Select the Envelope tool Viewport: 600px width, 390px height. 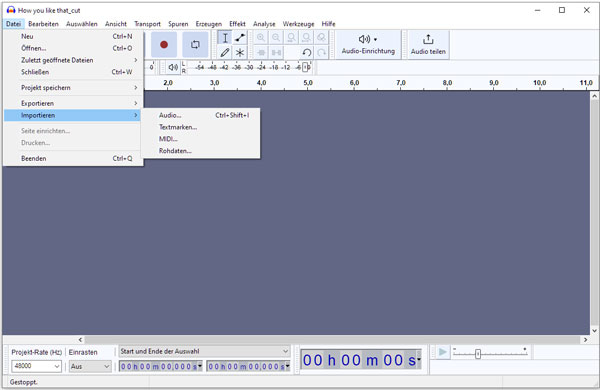[x=240, y=38]
